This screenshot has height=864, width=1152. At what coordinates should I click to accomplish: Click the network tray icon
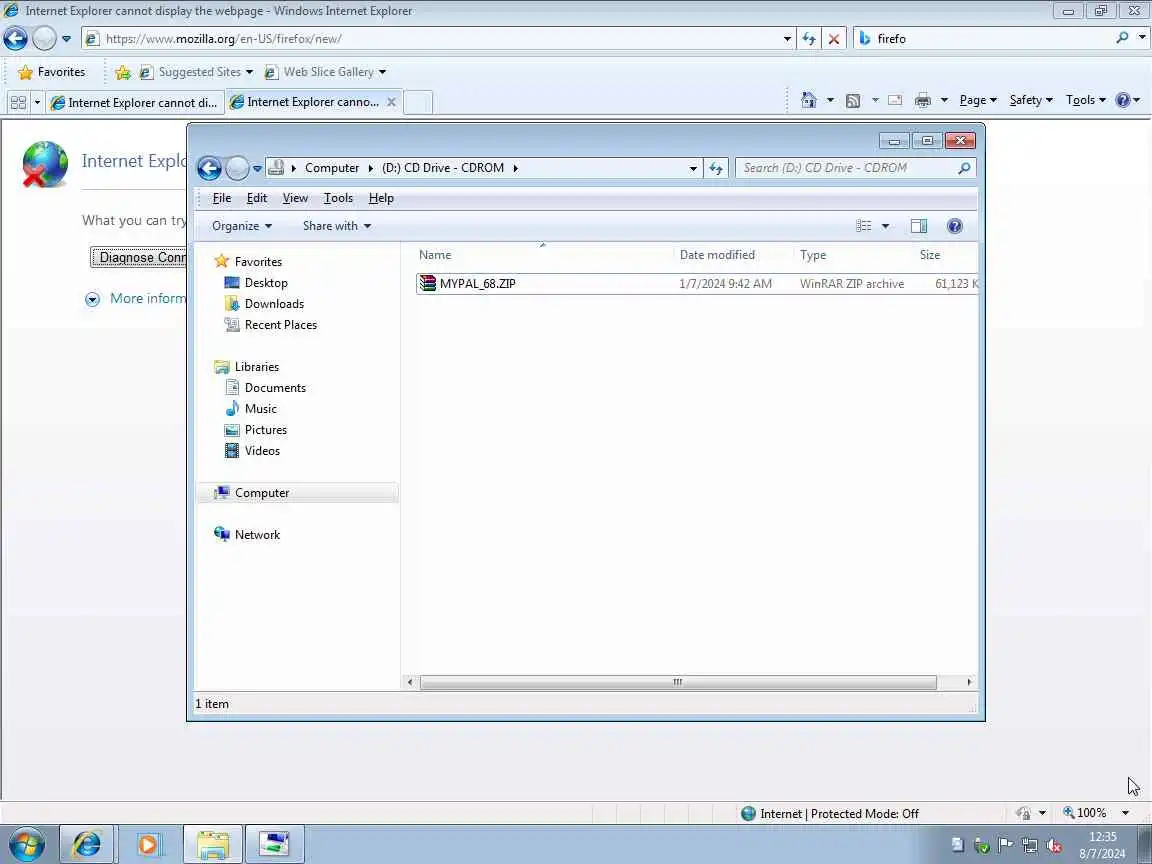click(1029, 846)
